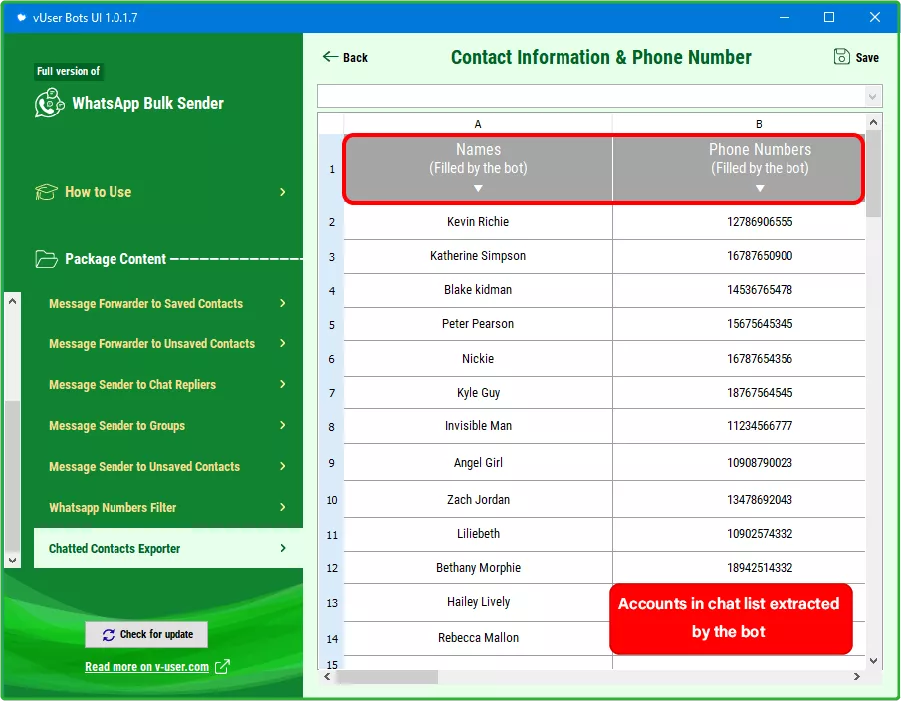Select Message Sender to Unsaved Contacts
This screenshot has width=901, height=701.
(144, 467)
